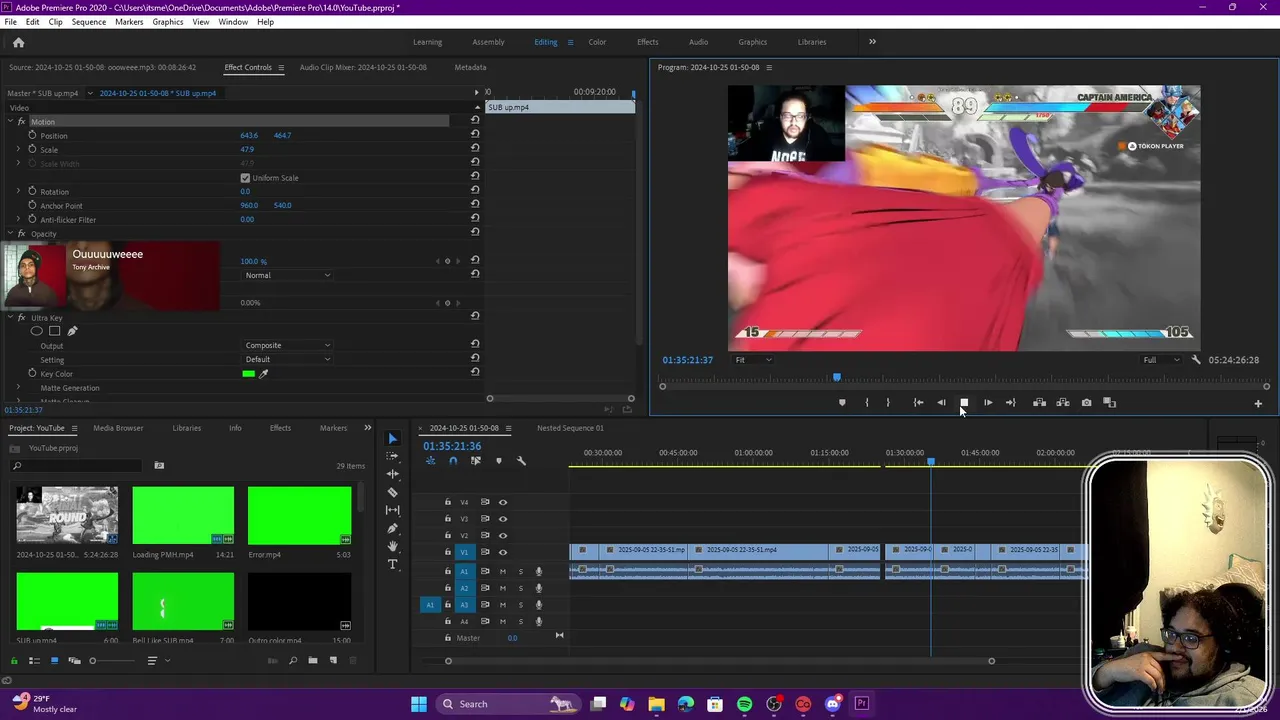
Task: Mute audio track A1
Action: [502, 571]
